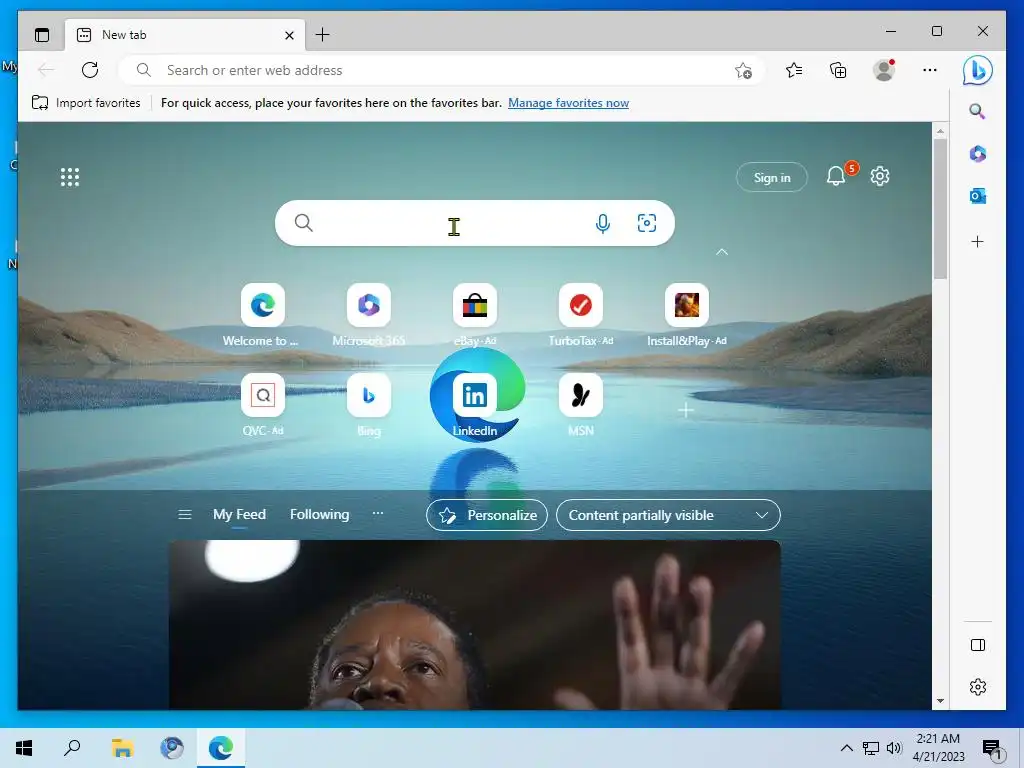The image size is (1024, 768).
Task: Open the feed hamburger menu
Action: [x=185, y=515]
